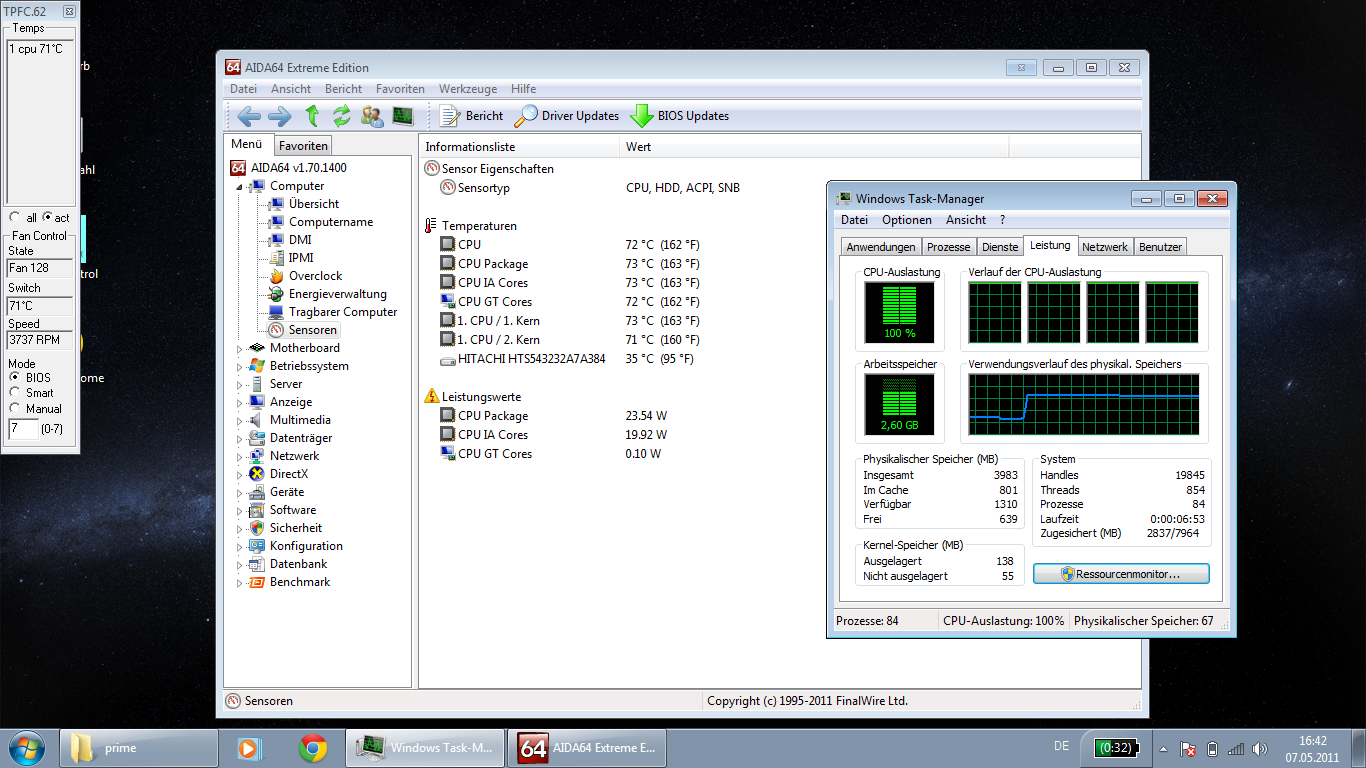Select the 'all' radio button in TPFC
Screen dimensions: 1366x768
point(15,217)
